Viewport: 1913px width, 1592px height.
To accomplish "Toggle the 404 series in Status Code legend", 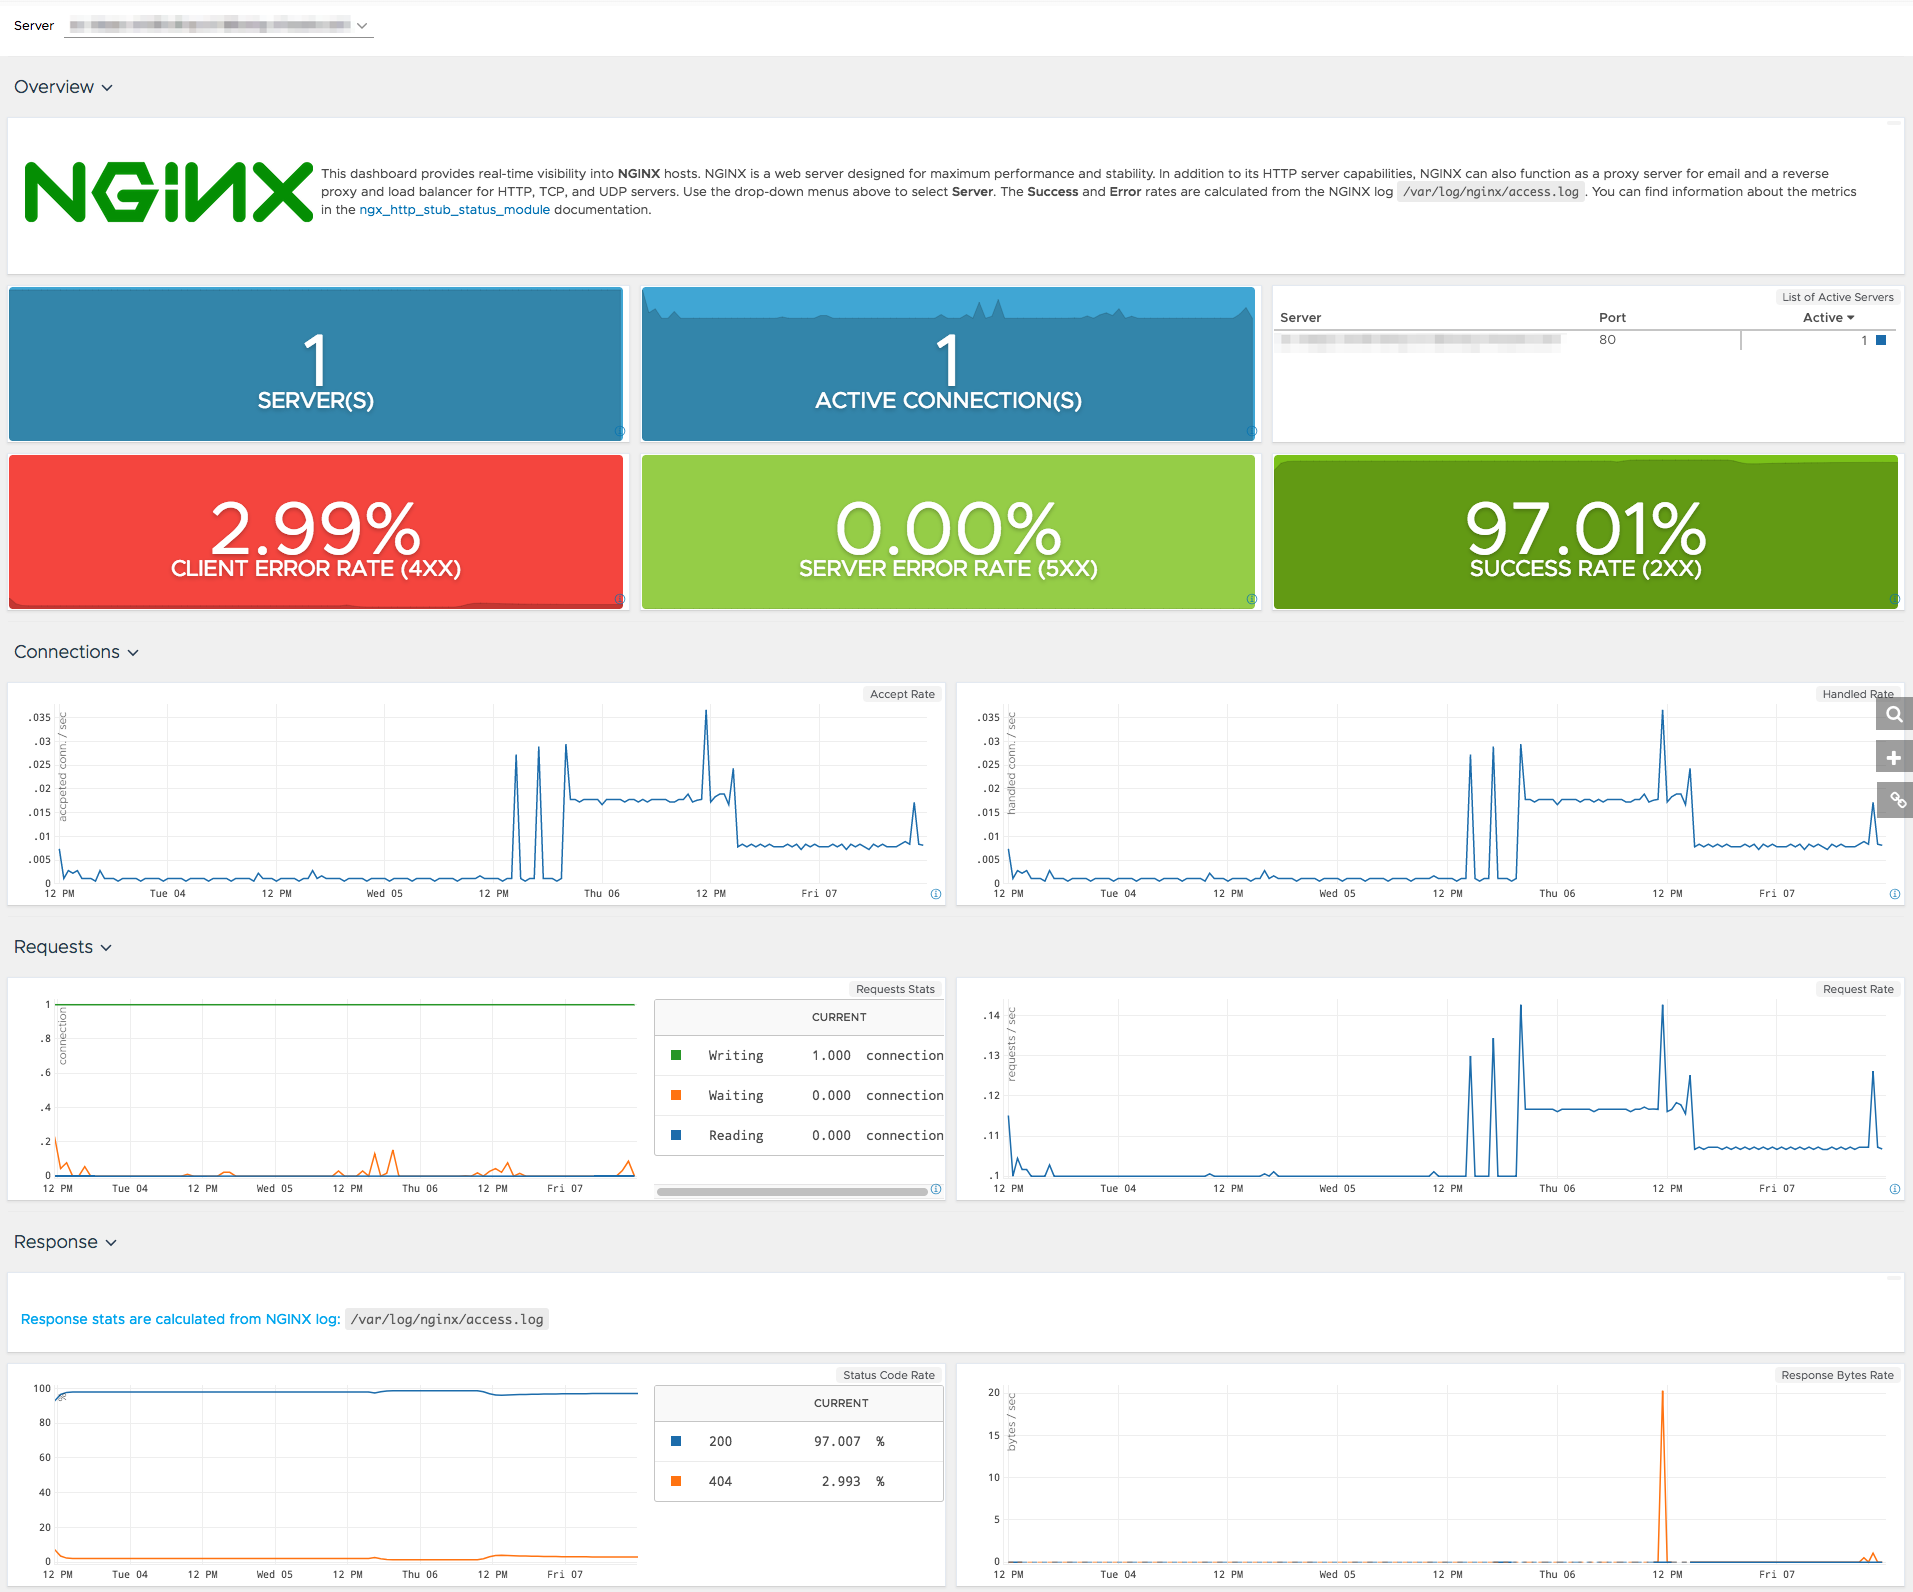I will tap(720, 1482).
